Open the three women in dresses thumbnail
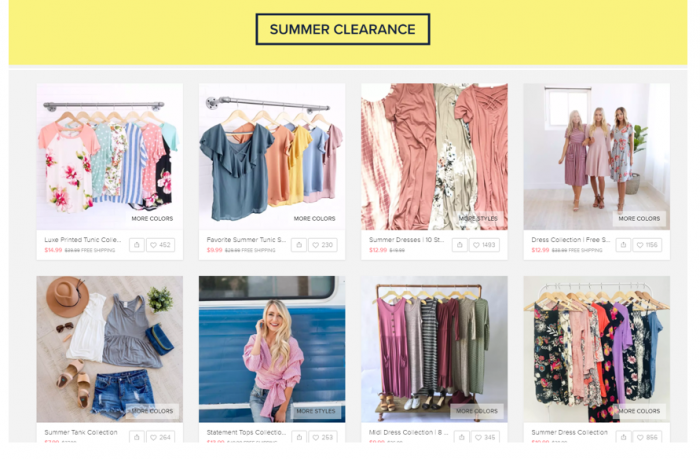Viewport: 700px width, 459px height. pyautogui.click(x=596, y=157)
